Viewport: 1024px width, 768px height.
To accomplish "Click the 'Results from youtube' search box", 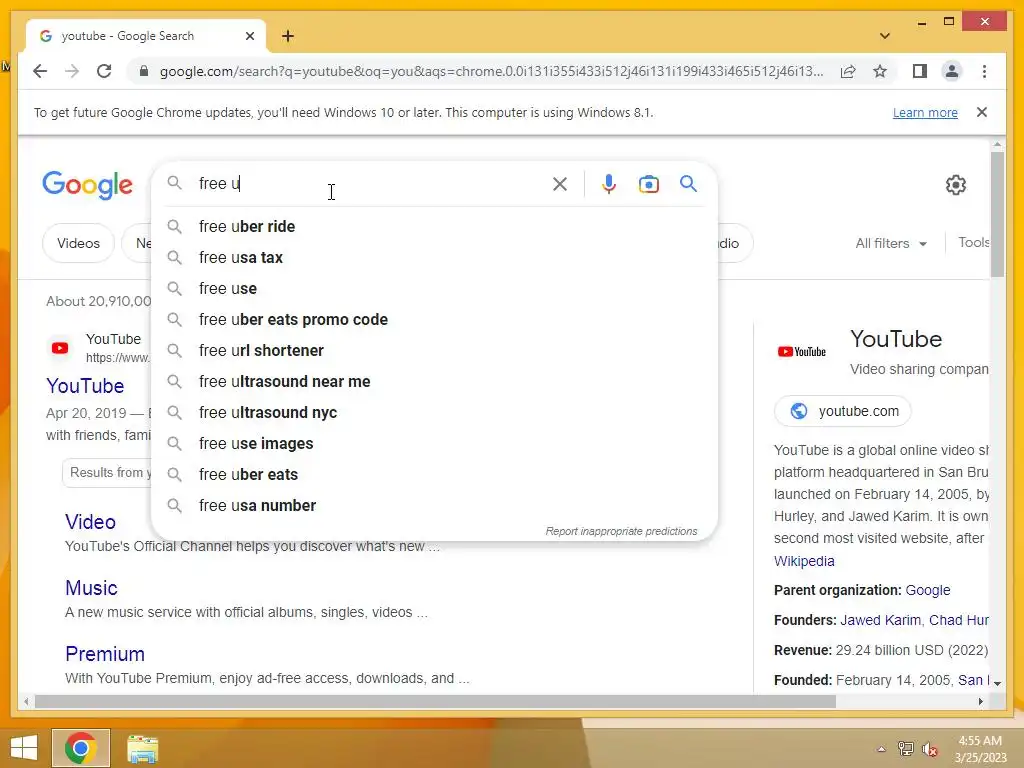I will pos(106,473).
